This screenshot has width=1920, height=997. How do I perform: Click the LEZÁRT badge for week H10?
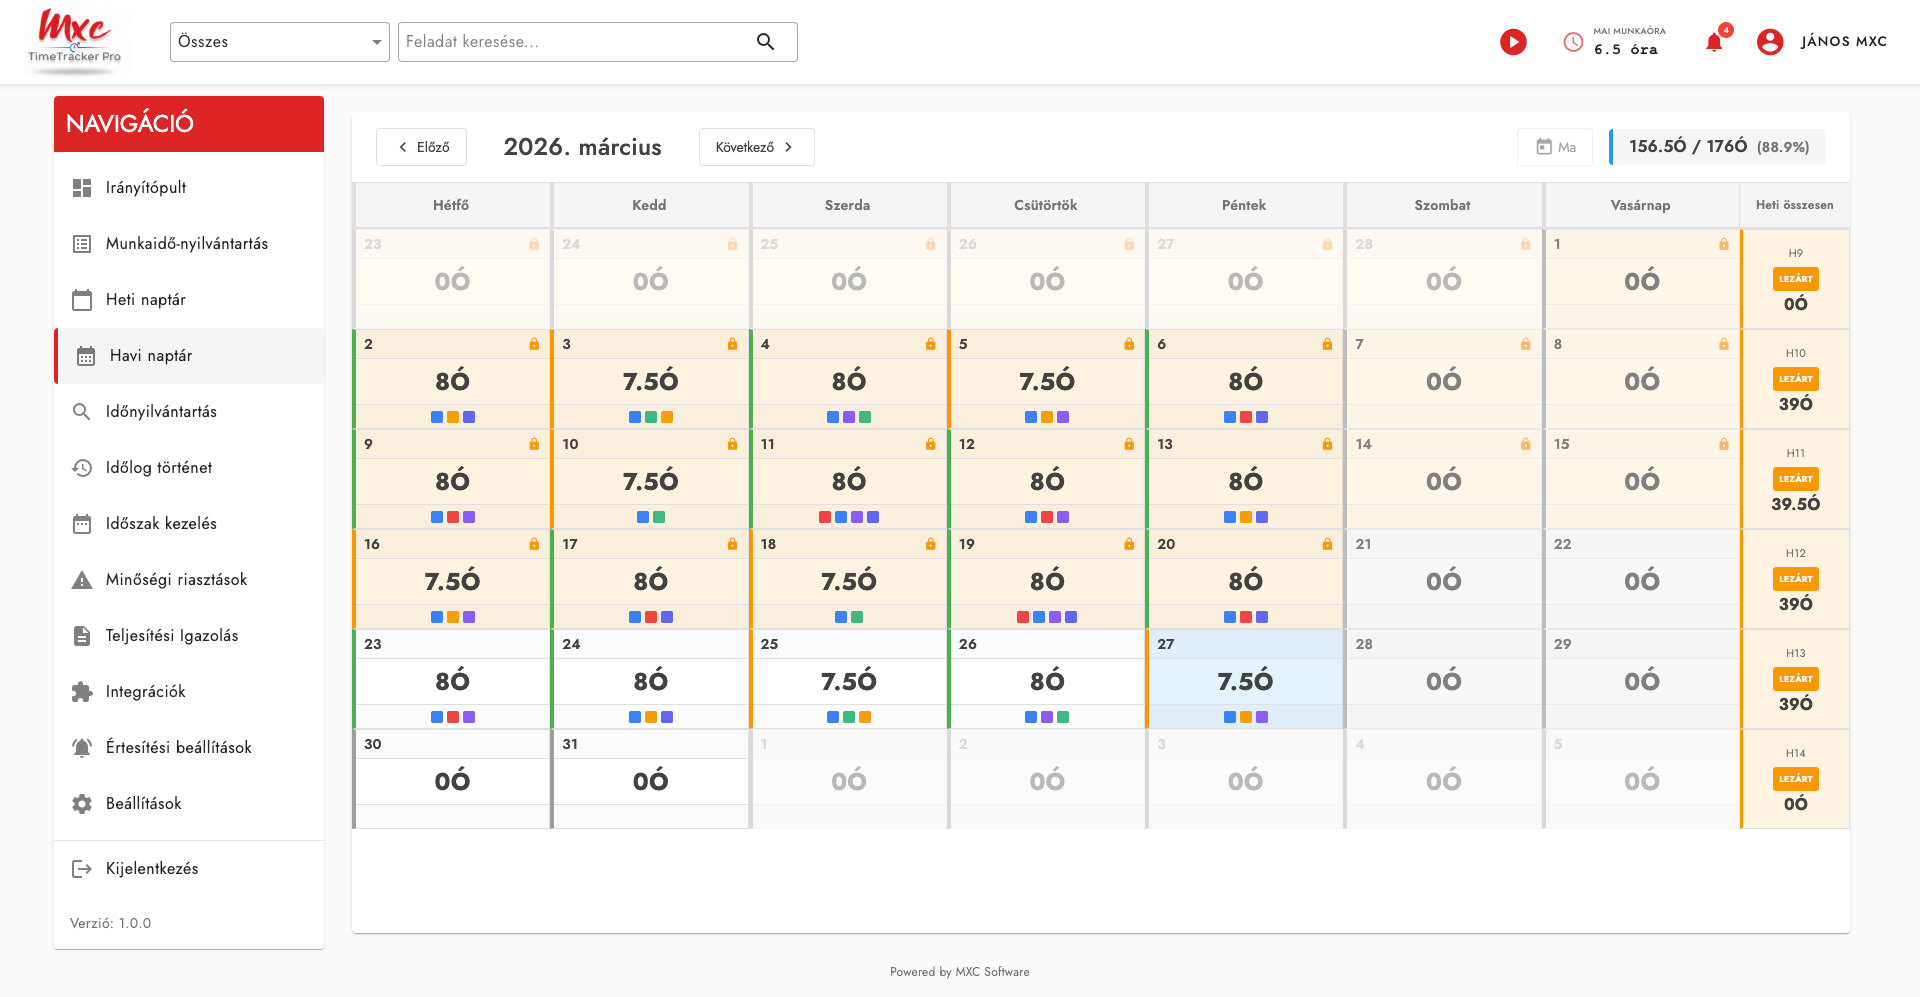pos(1795,379)
